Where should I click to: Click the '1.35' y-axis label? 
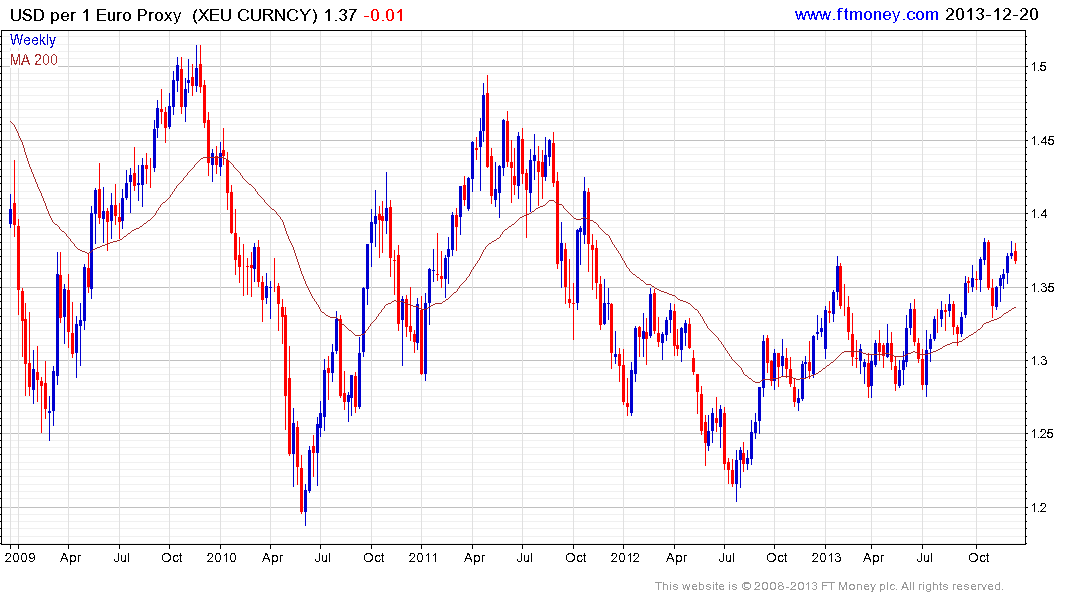click(1042, 287)
